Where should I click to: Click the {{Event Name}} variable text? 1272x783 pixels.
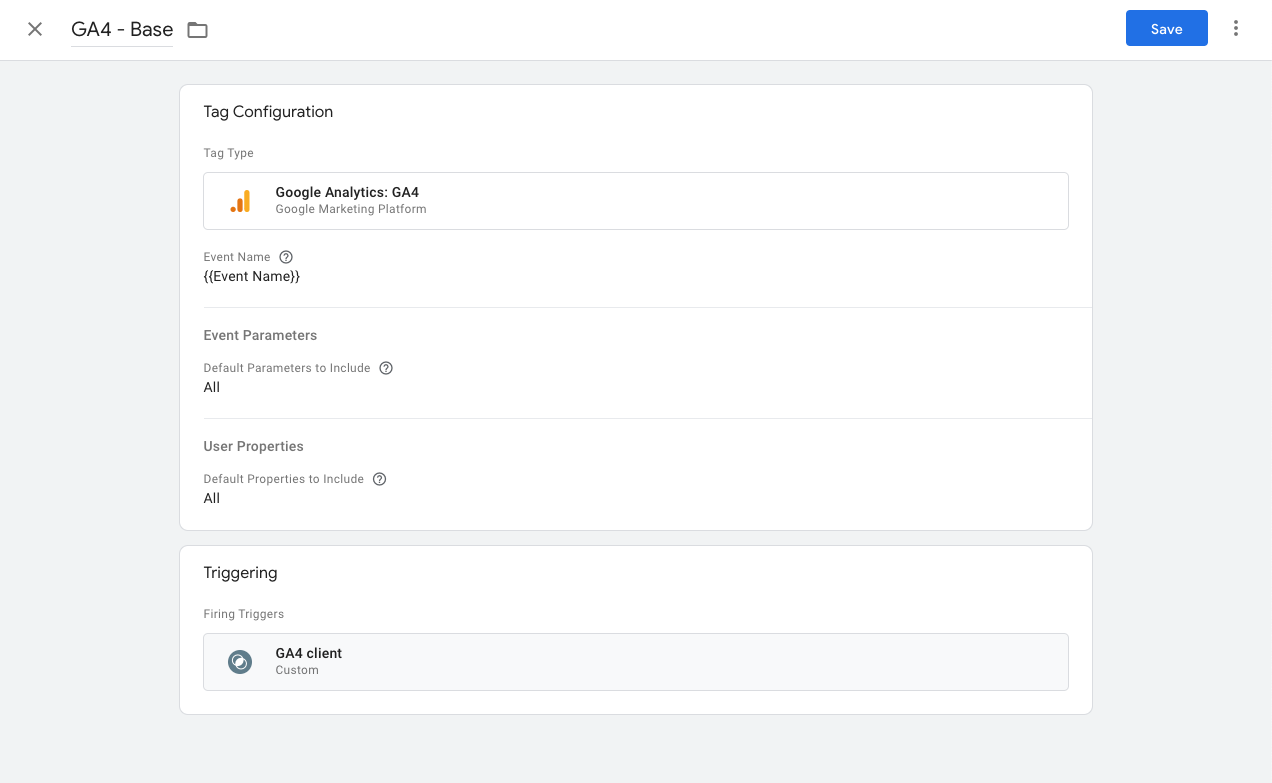click(251, 276)
